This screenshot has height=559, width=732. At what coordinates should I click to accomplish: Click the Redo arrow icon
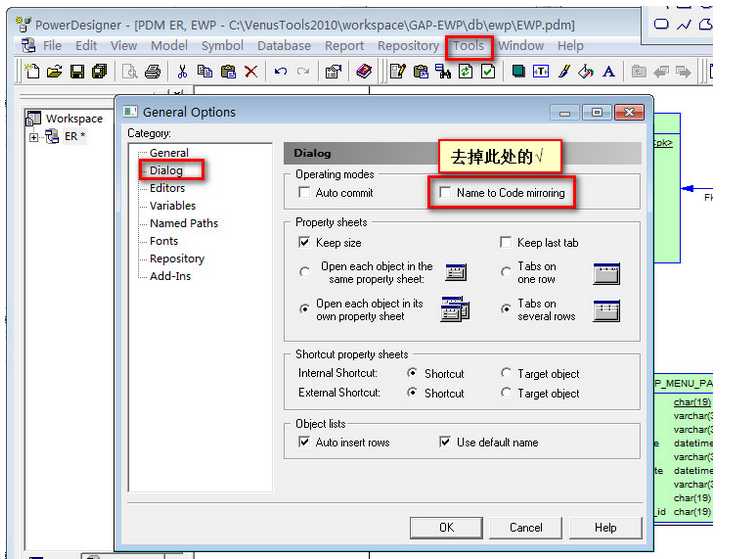pyautogui.click(x=303, y=71)
